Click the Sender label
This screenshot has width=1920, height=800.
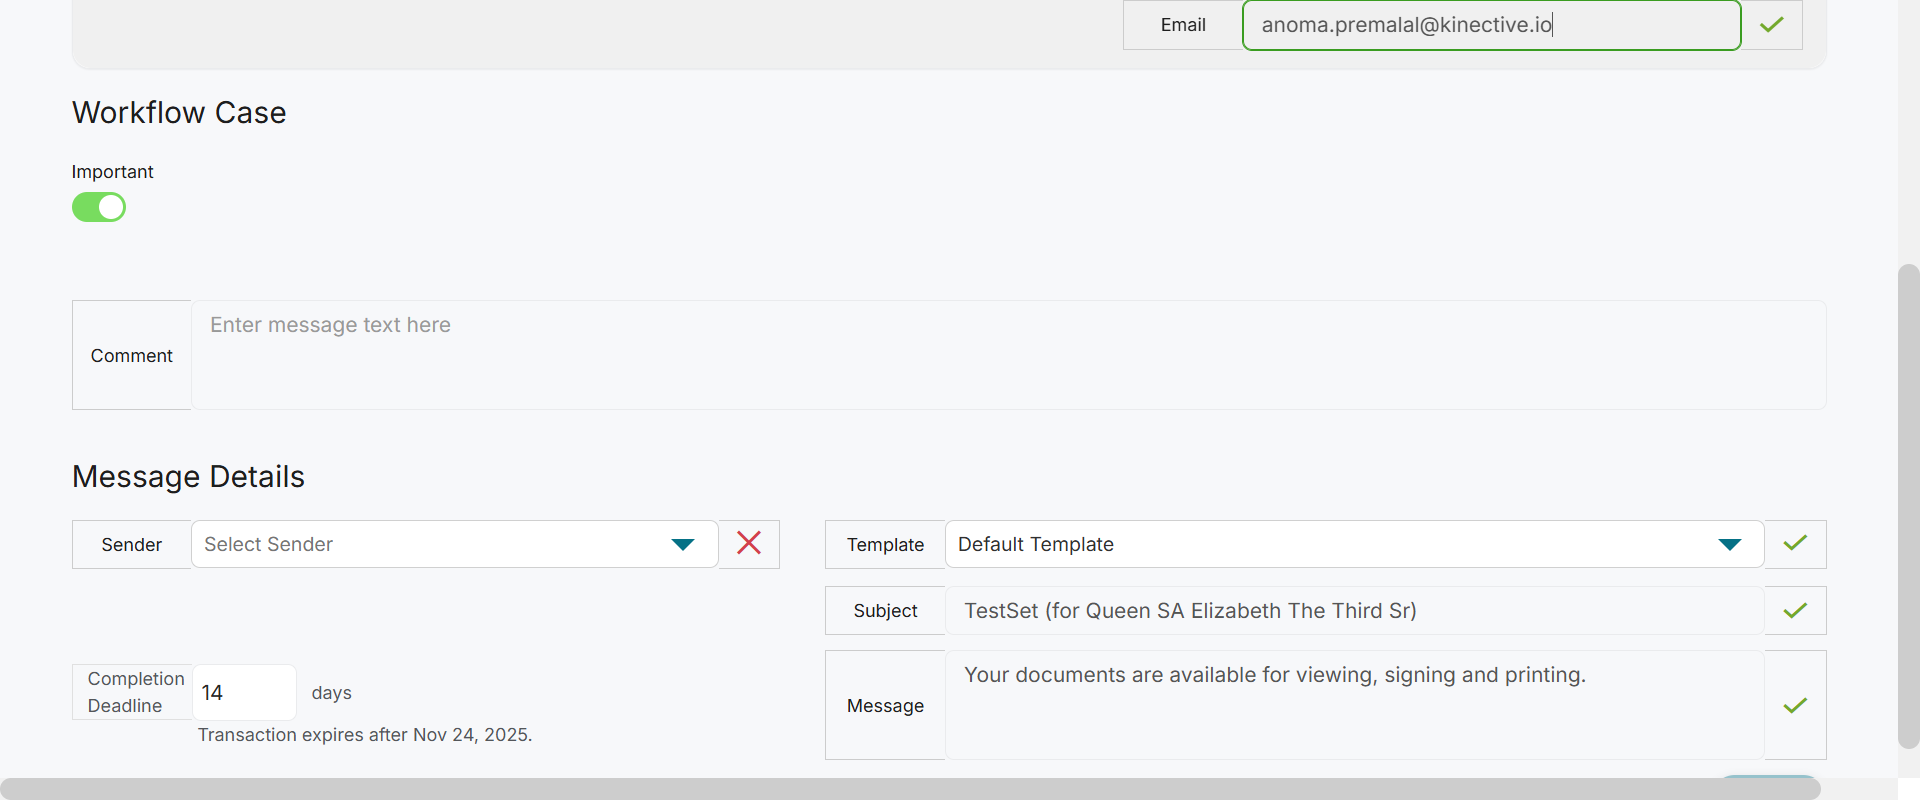[x=132, y=544]
